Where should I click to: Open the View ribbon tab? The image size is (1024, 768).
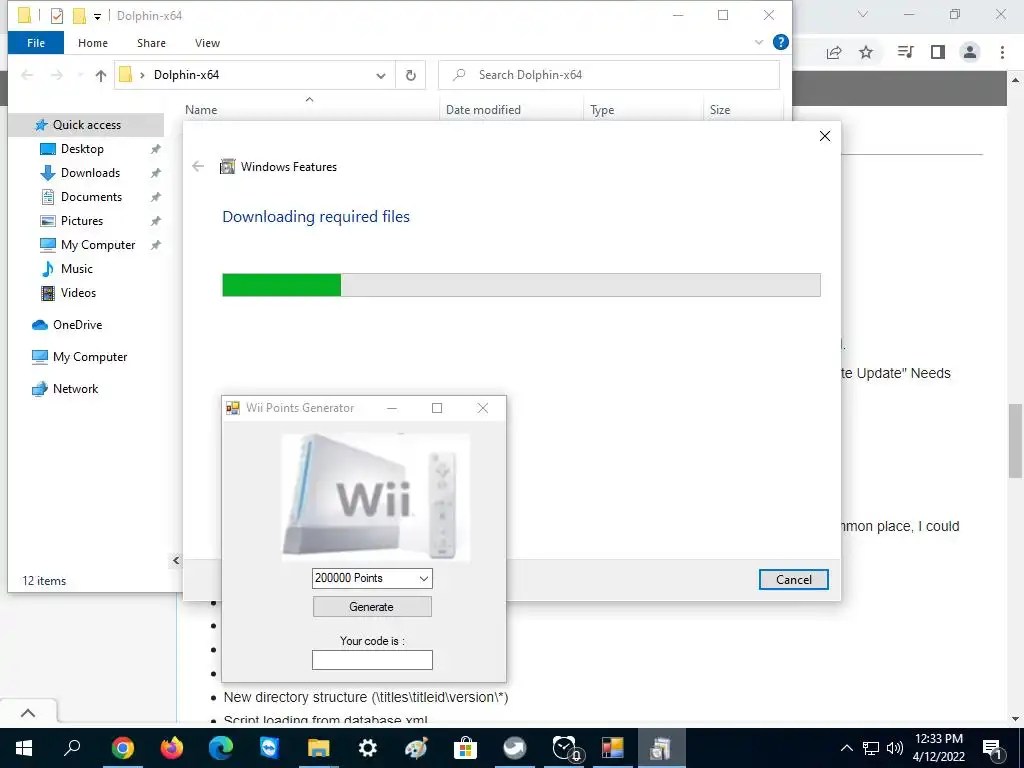(207, 43)
